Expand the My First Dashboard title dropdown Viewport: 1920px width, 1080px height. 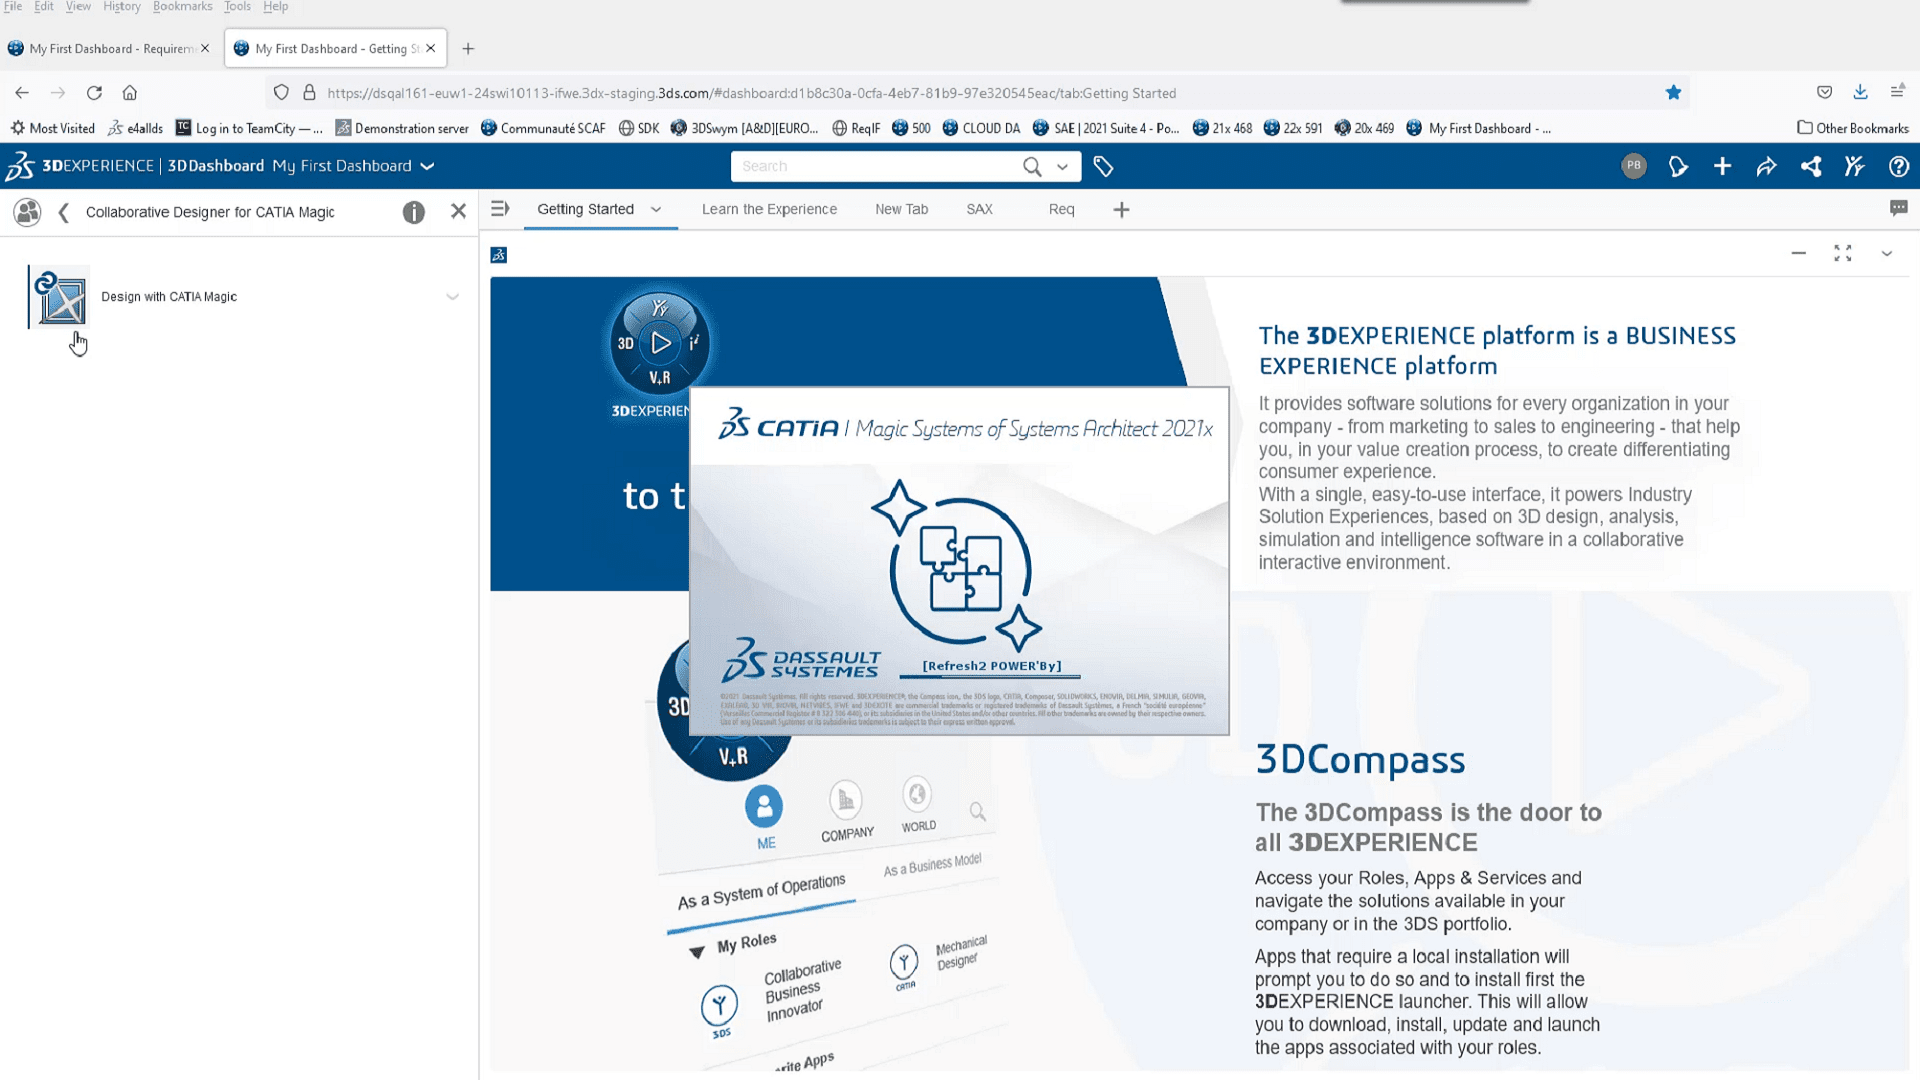point(428,166)
